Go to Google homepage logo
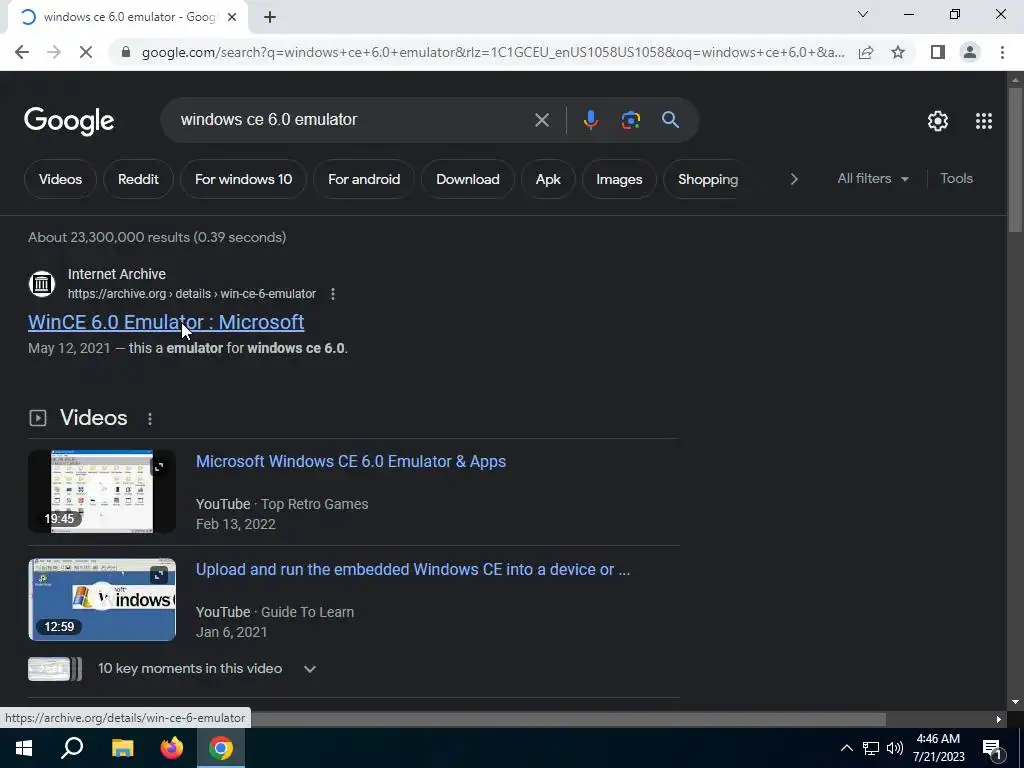The height and width of the screenshot is (768, 1024). click(69, 121)
